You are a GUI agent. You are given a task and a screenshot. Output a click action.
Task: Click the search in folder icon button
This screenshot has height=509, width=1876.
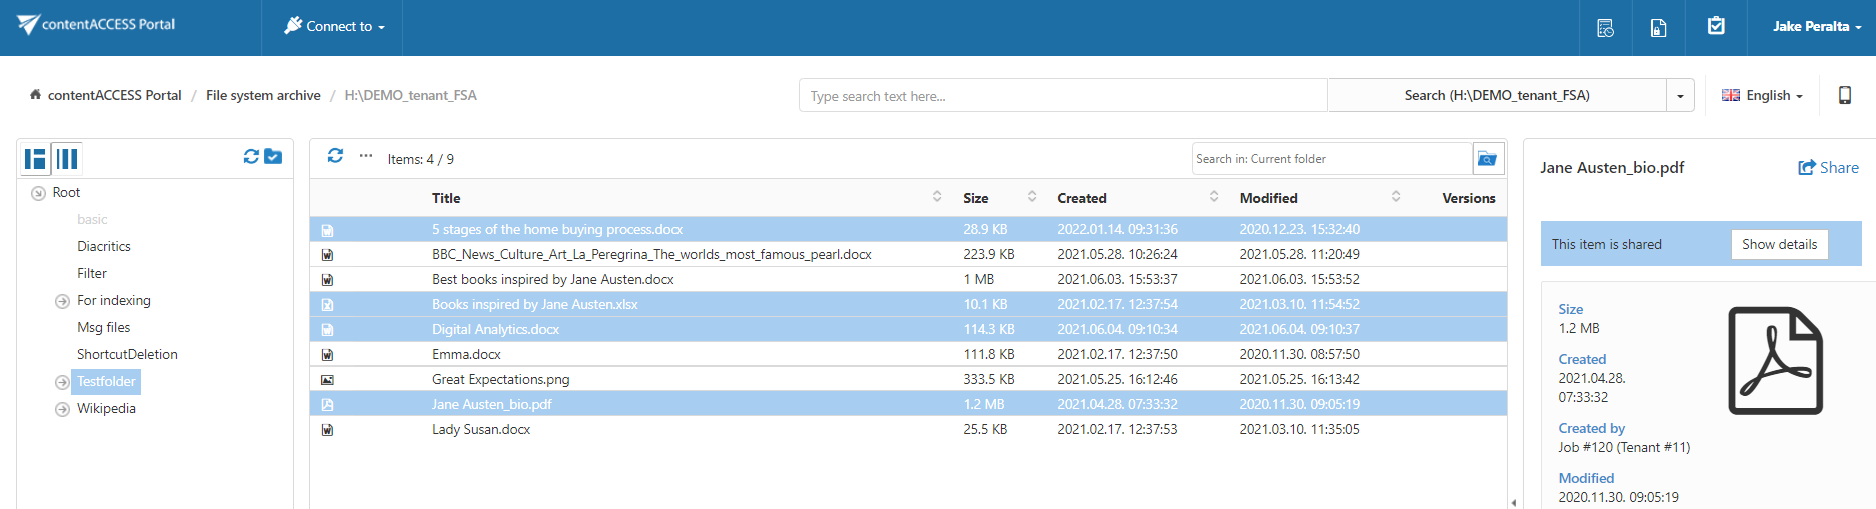[1487, 159]
